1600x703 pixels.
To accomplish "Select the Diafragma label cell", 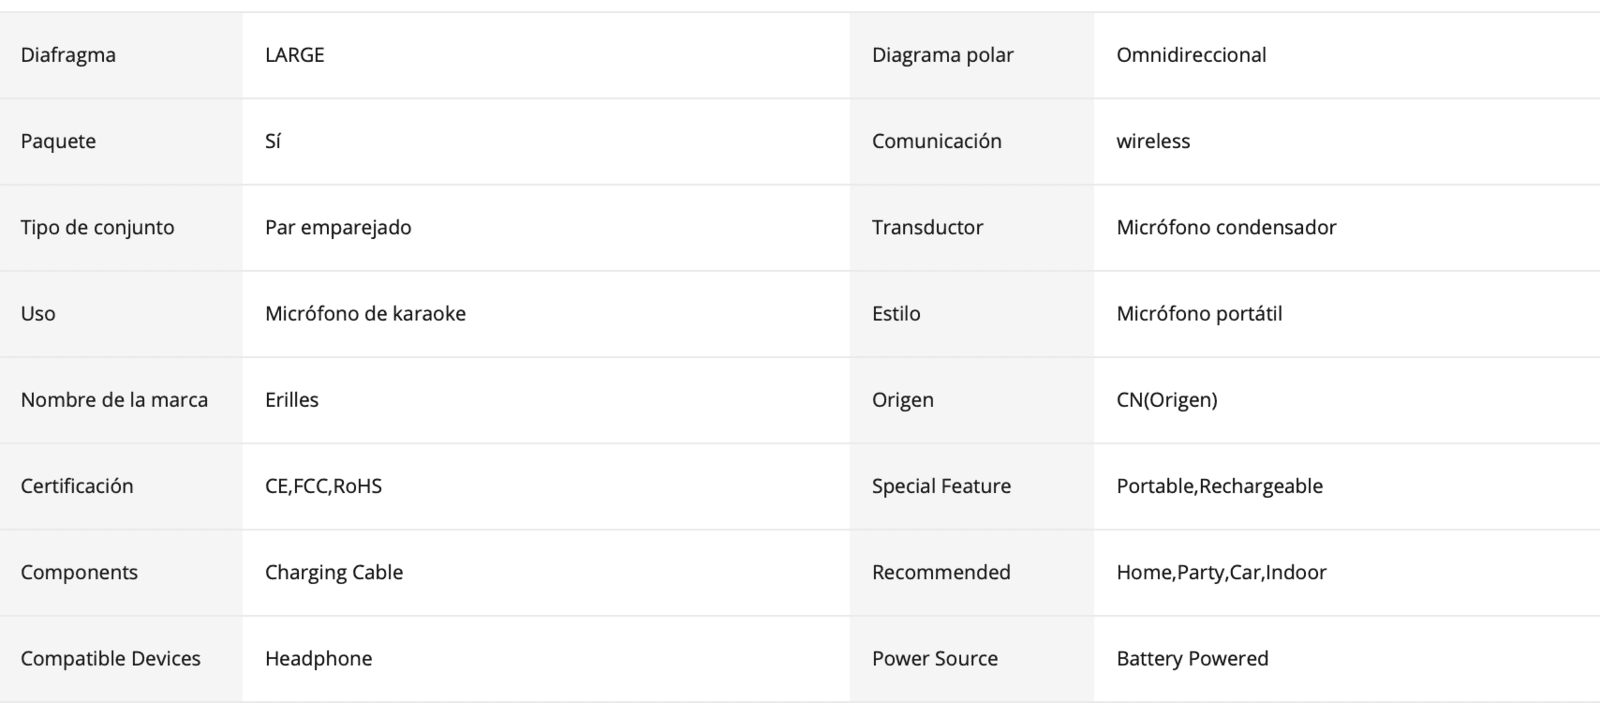I will click(x=121, y=55).
